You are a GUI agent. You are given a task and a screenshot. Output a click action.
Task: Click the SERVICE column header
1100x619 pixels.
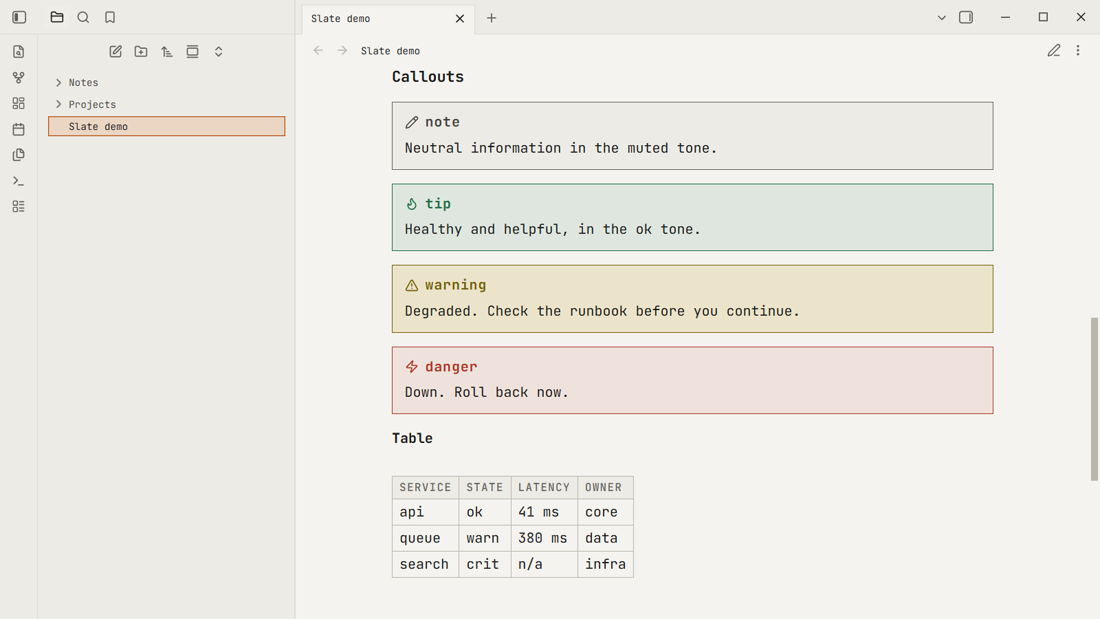pyautogui.click(x=425, y=487)
